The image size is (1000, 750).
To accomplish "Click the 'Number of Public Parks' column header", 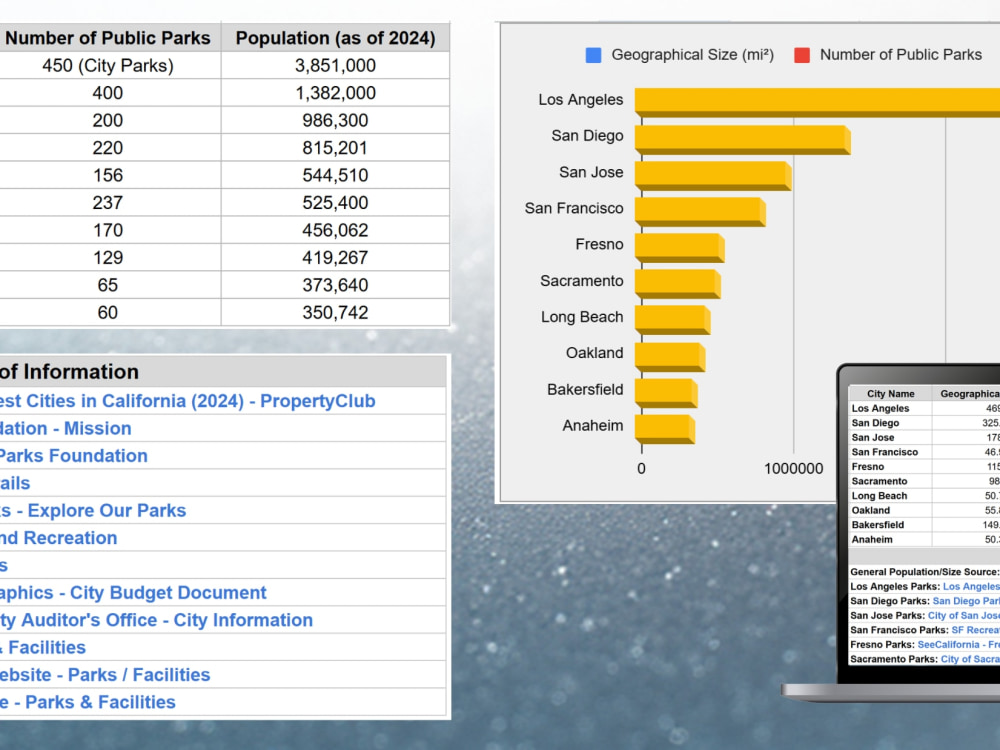I will 108,38.
